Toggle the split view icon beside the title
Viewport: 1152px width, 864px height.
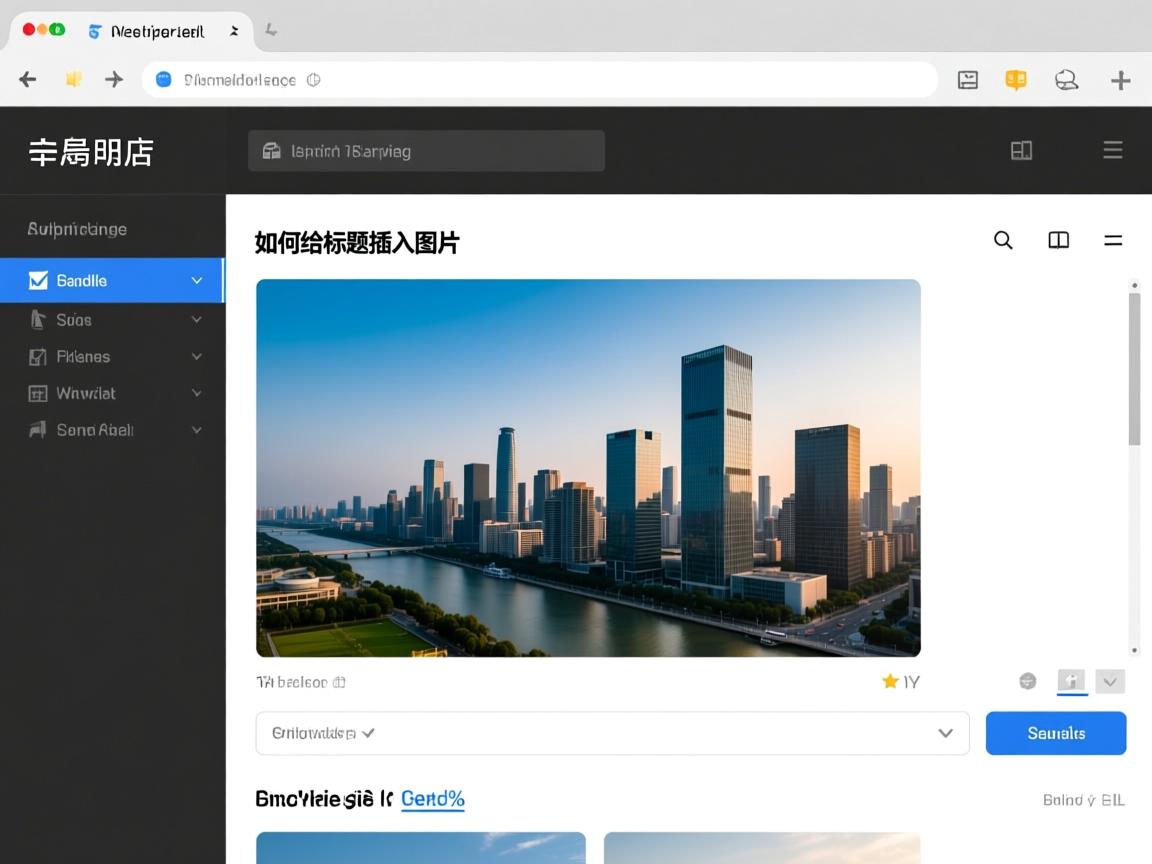pyautogui.click(x=1058, y=240)
